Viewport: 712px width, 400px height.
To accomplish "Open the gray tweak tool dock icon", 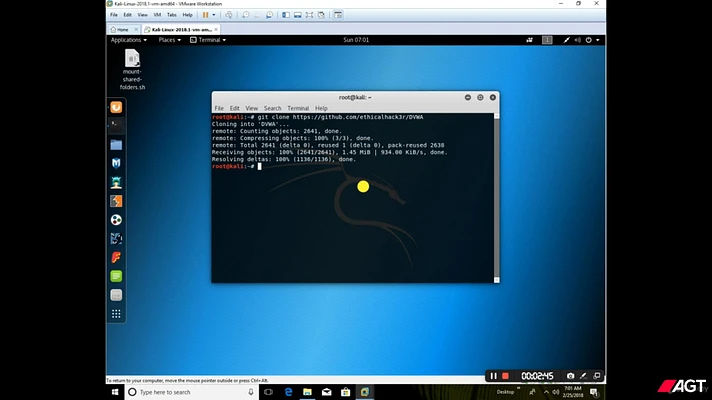I will [116, 295].
